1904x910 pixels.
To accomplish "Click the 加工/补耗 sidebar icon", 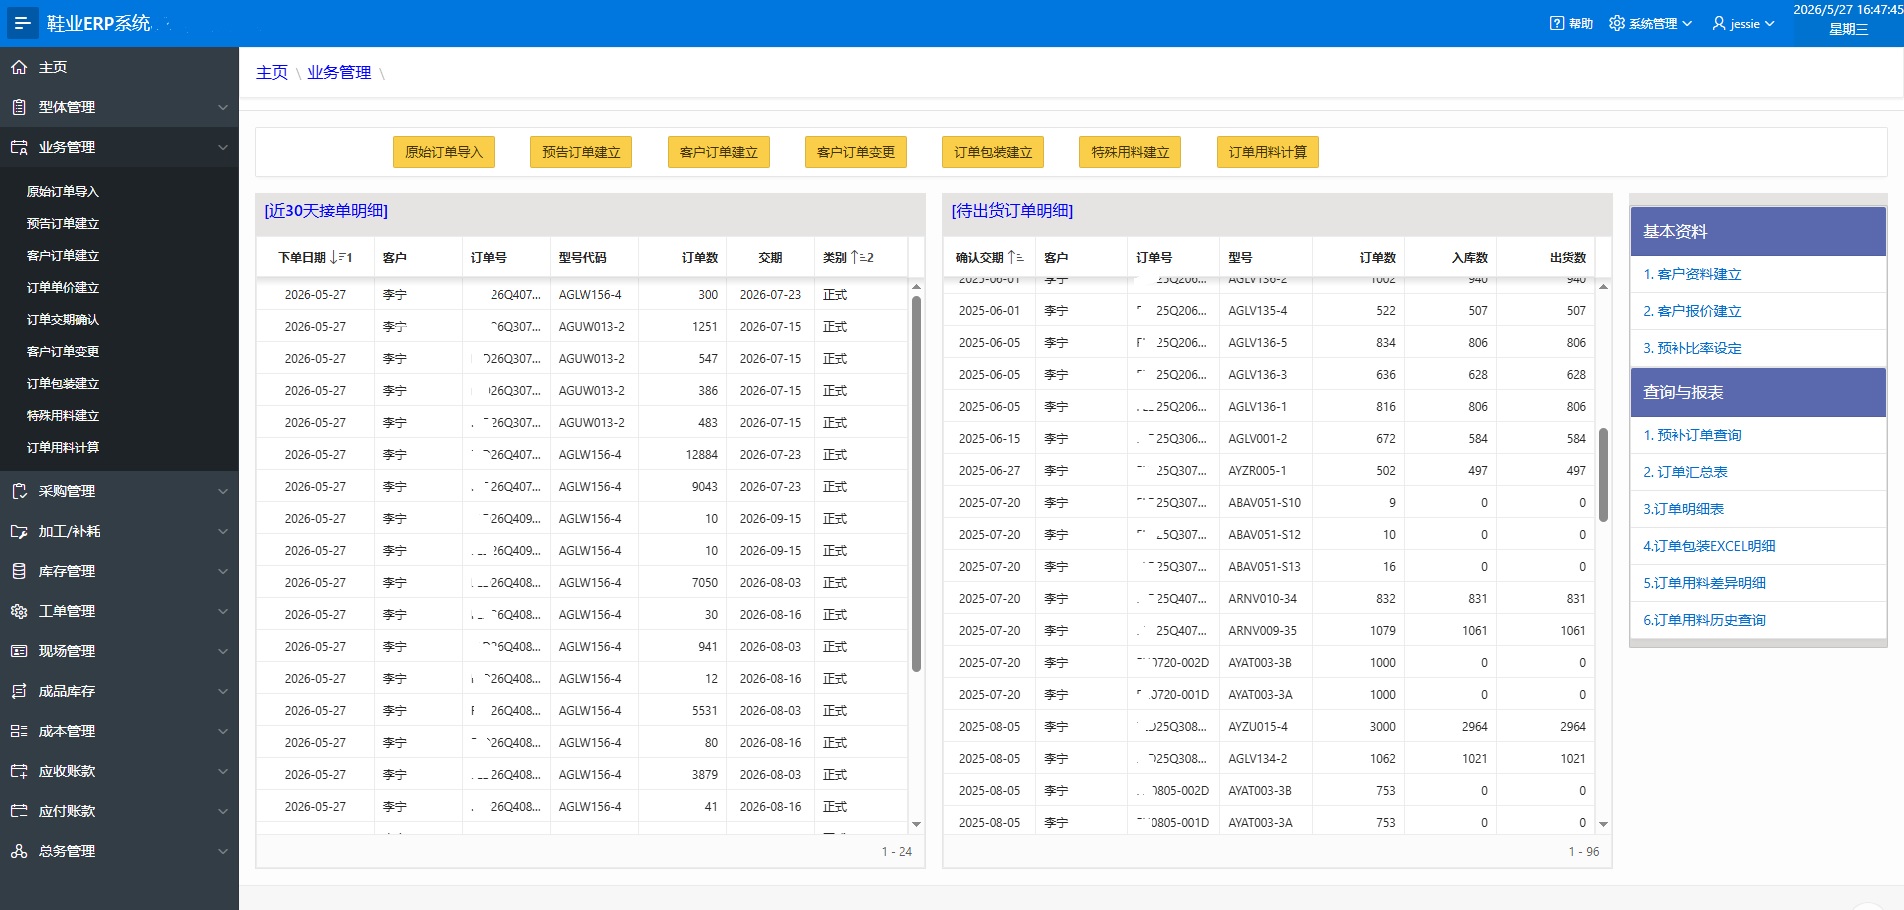I will click(x=19, y=531).
